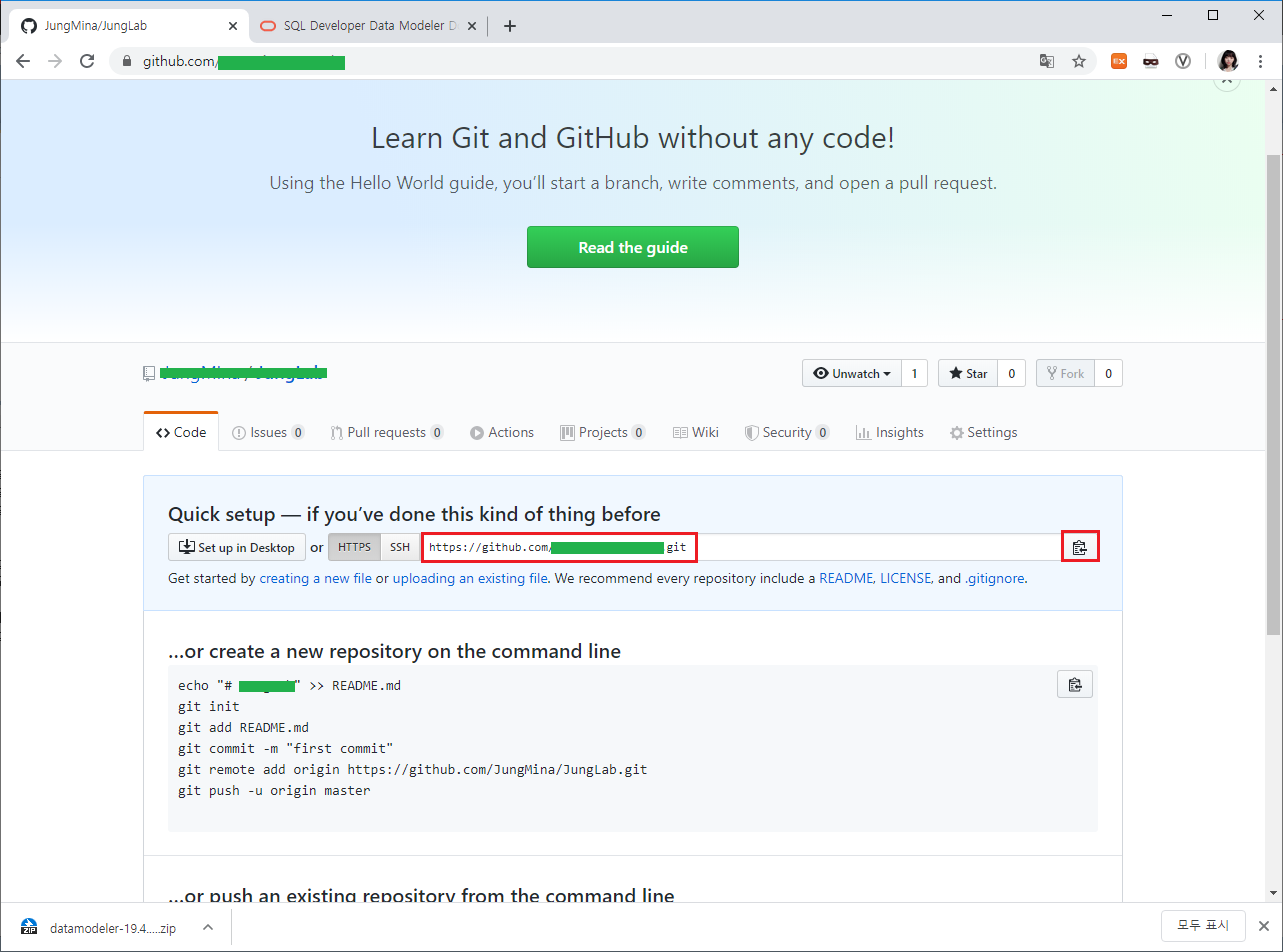
Task: Open the Unwatch dropdown
Action: 851,373
